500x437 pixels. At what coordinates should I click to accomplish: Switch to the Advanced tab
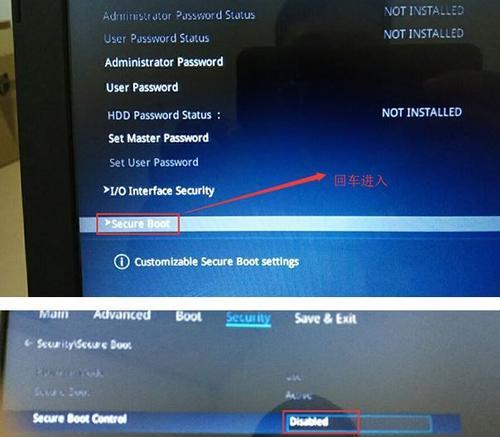(x=122, y=315)
